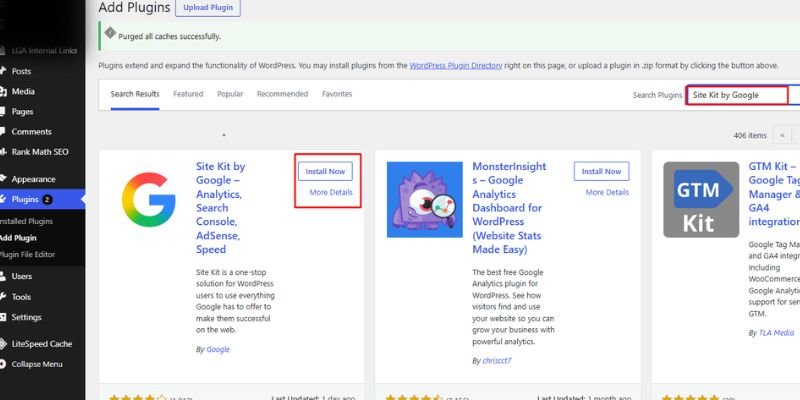800x400 pixels.
Task: Open LGA Internal Links menu
Action: (x=42, y=51)
